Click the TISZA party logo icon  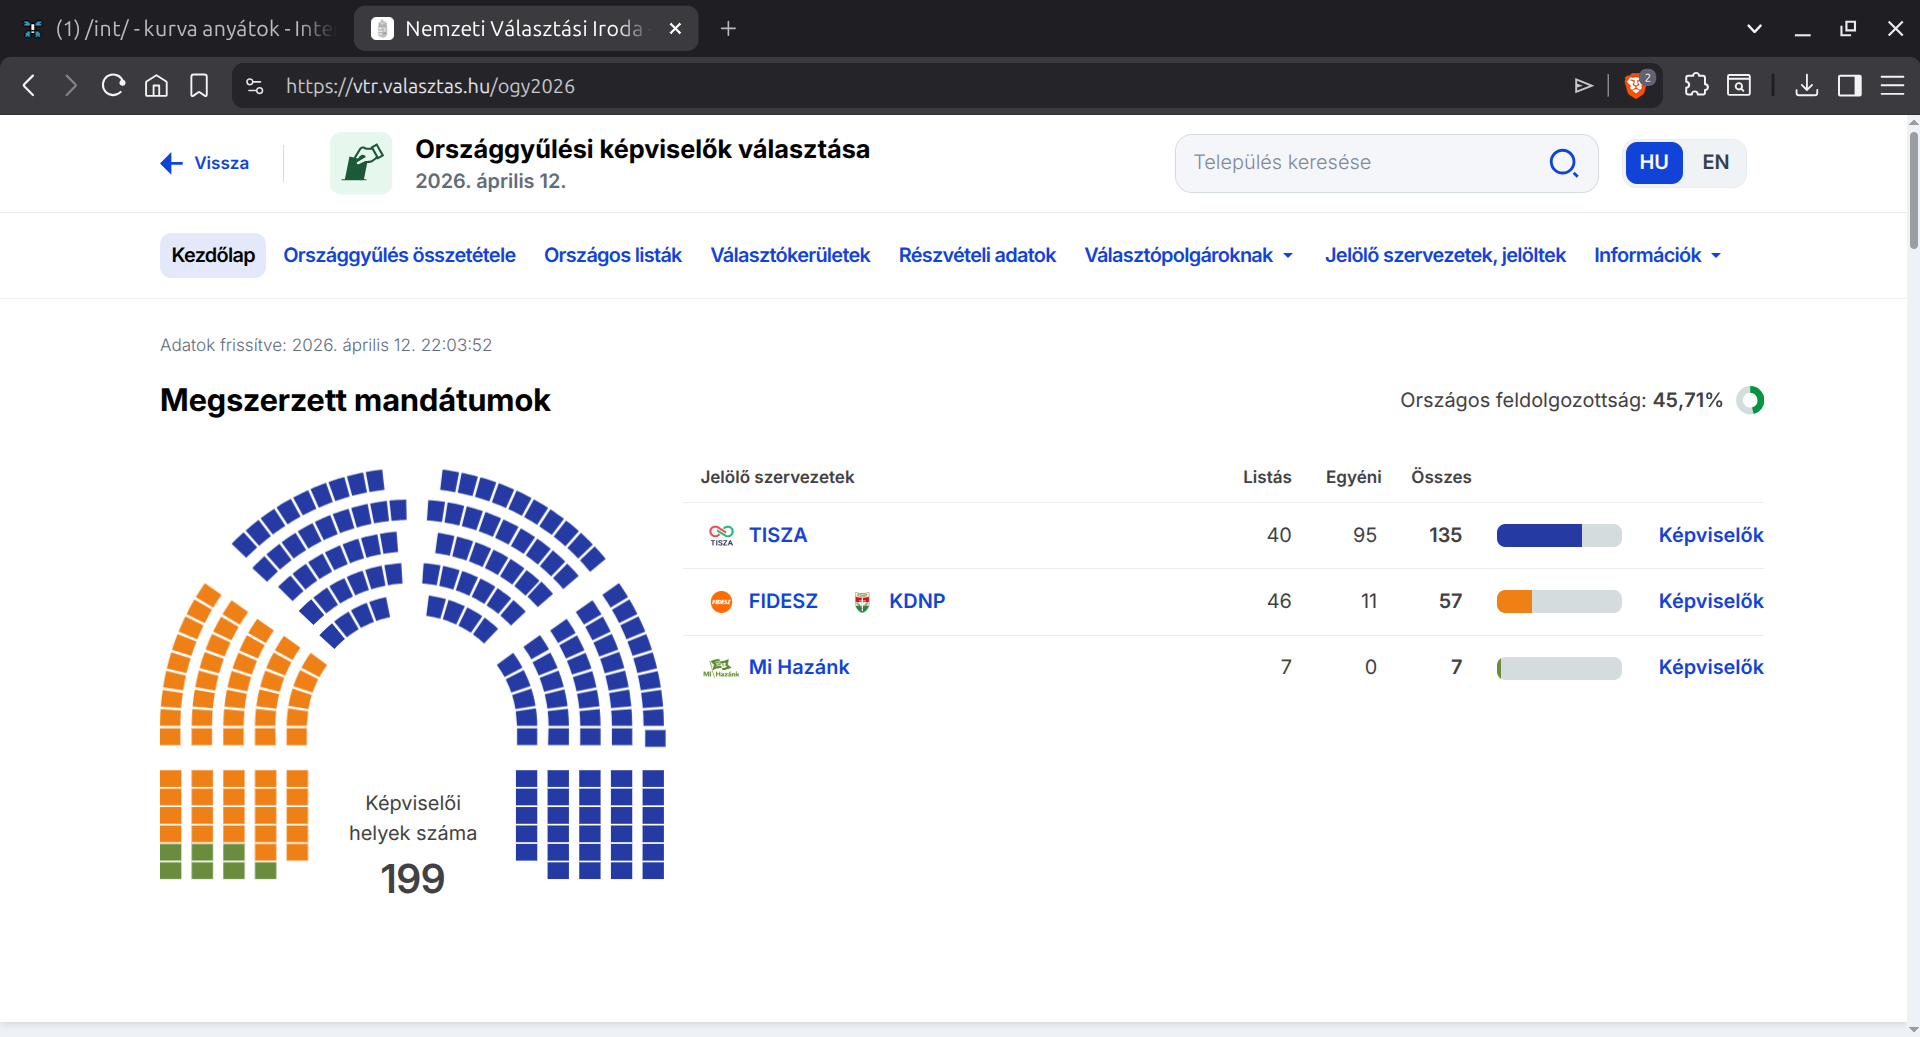(721, 536)
